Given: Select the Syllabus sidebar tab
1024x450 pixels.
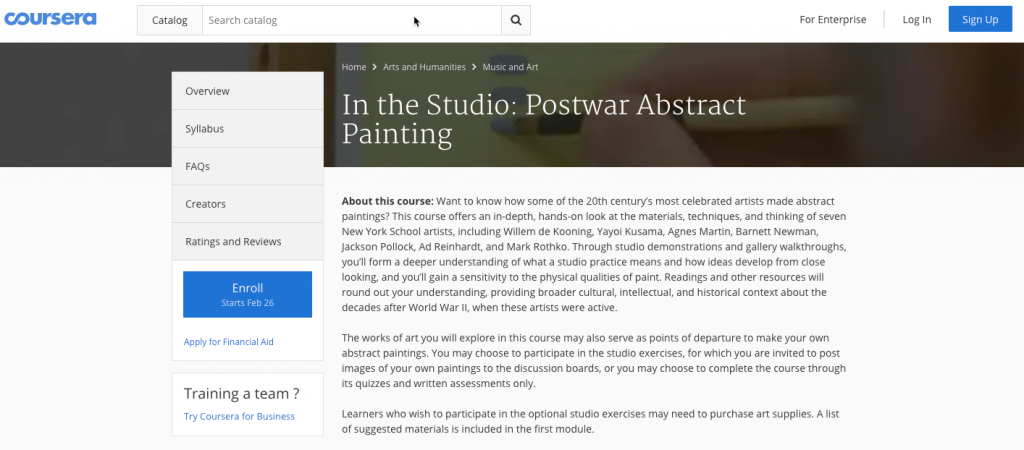Looking at the screenshot, I should (x=248, y=129).
